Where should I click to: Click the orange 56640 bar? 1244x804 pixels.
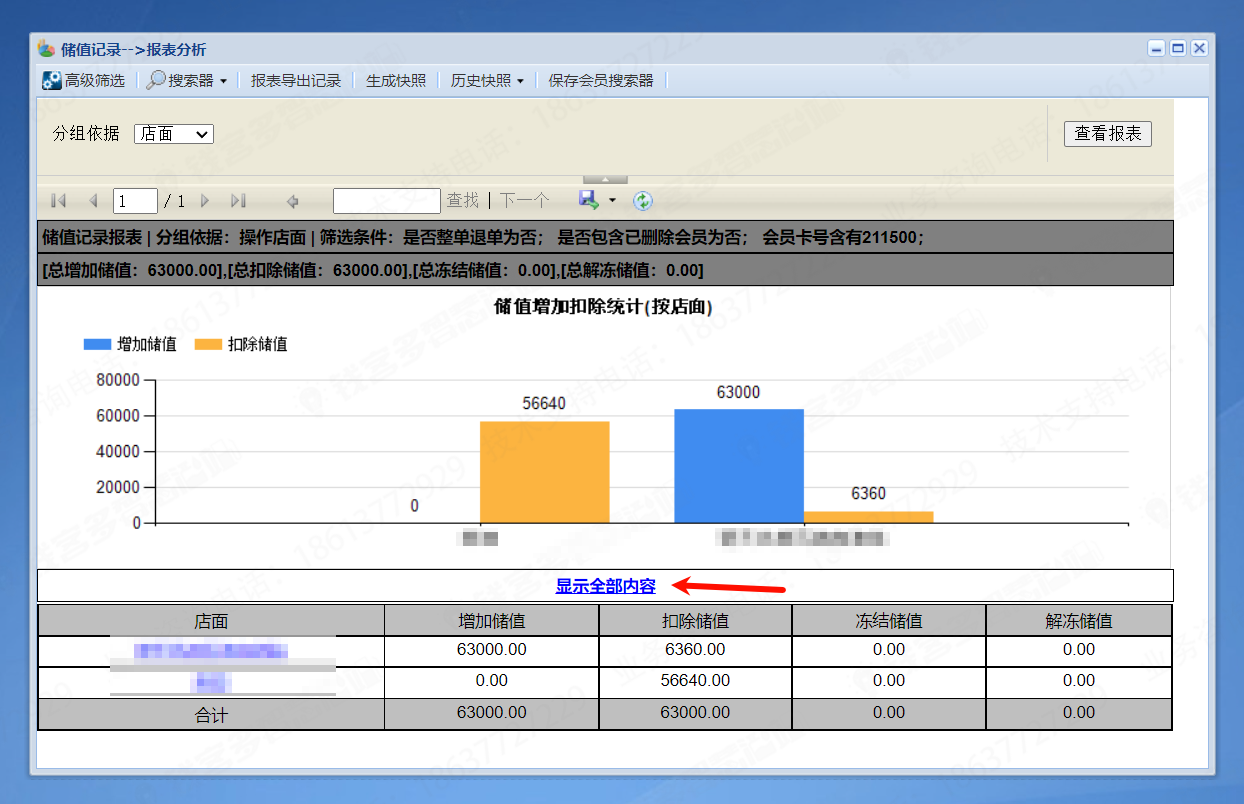545,472
